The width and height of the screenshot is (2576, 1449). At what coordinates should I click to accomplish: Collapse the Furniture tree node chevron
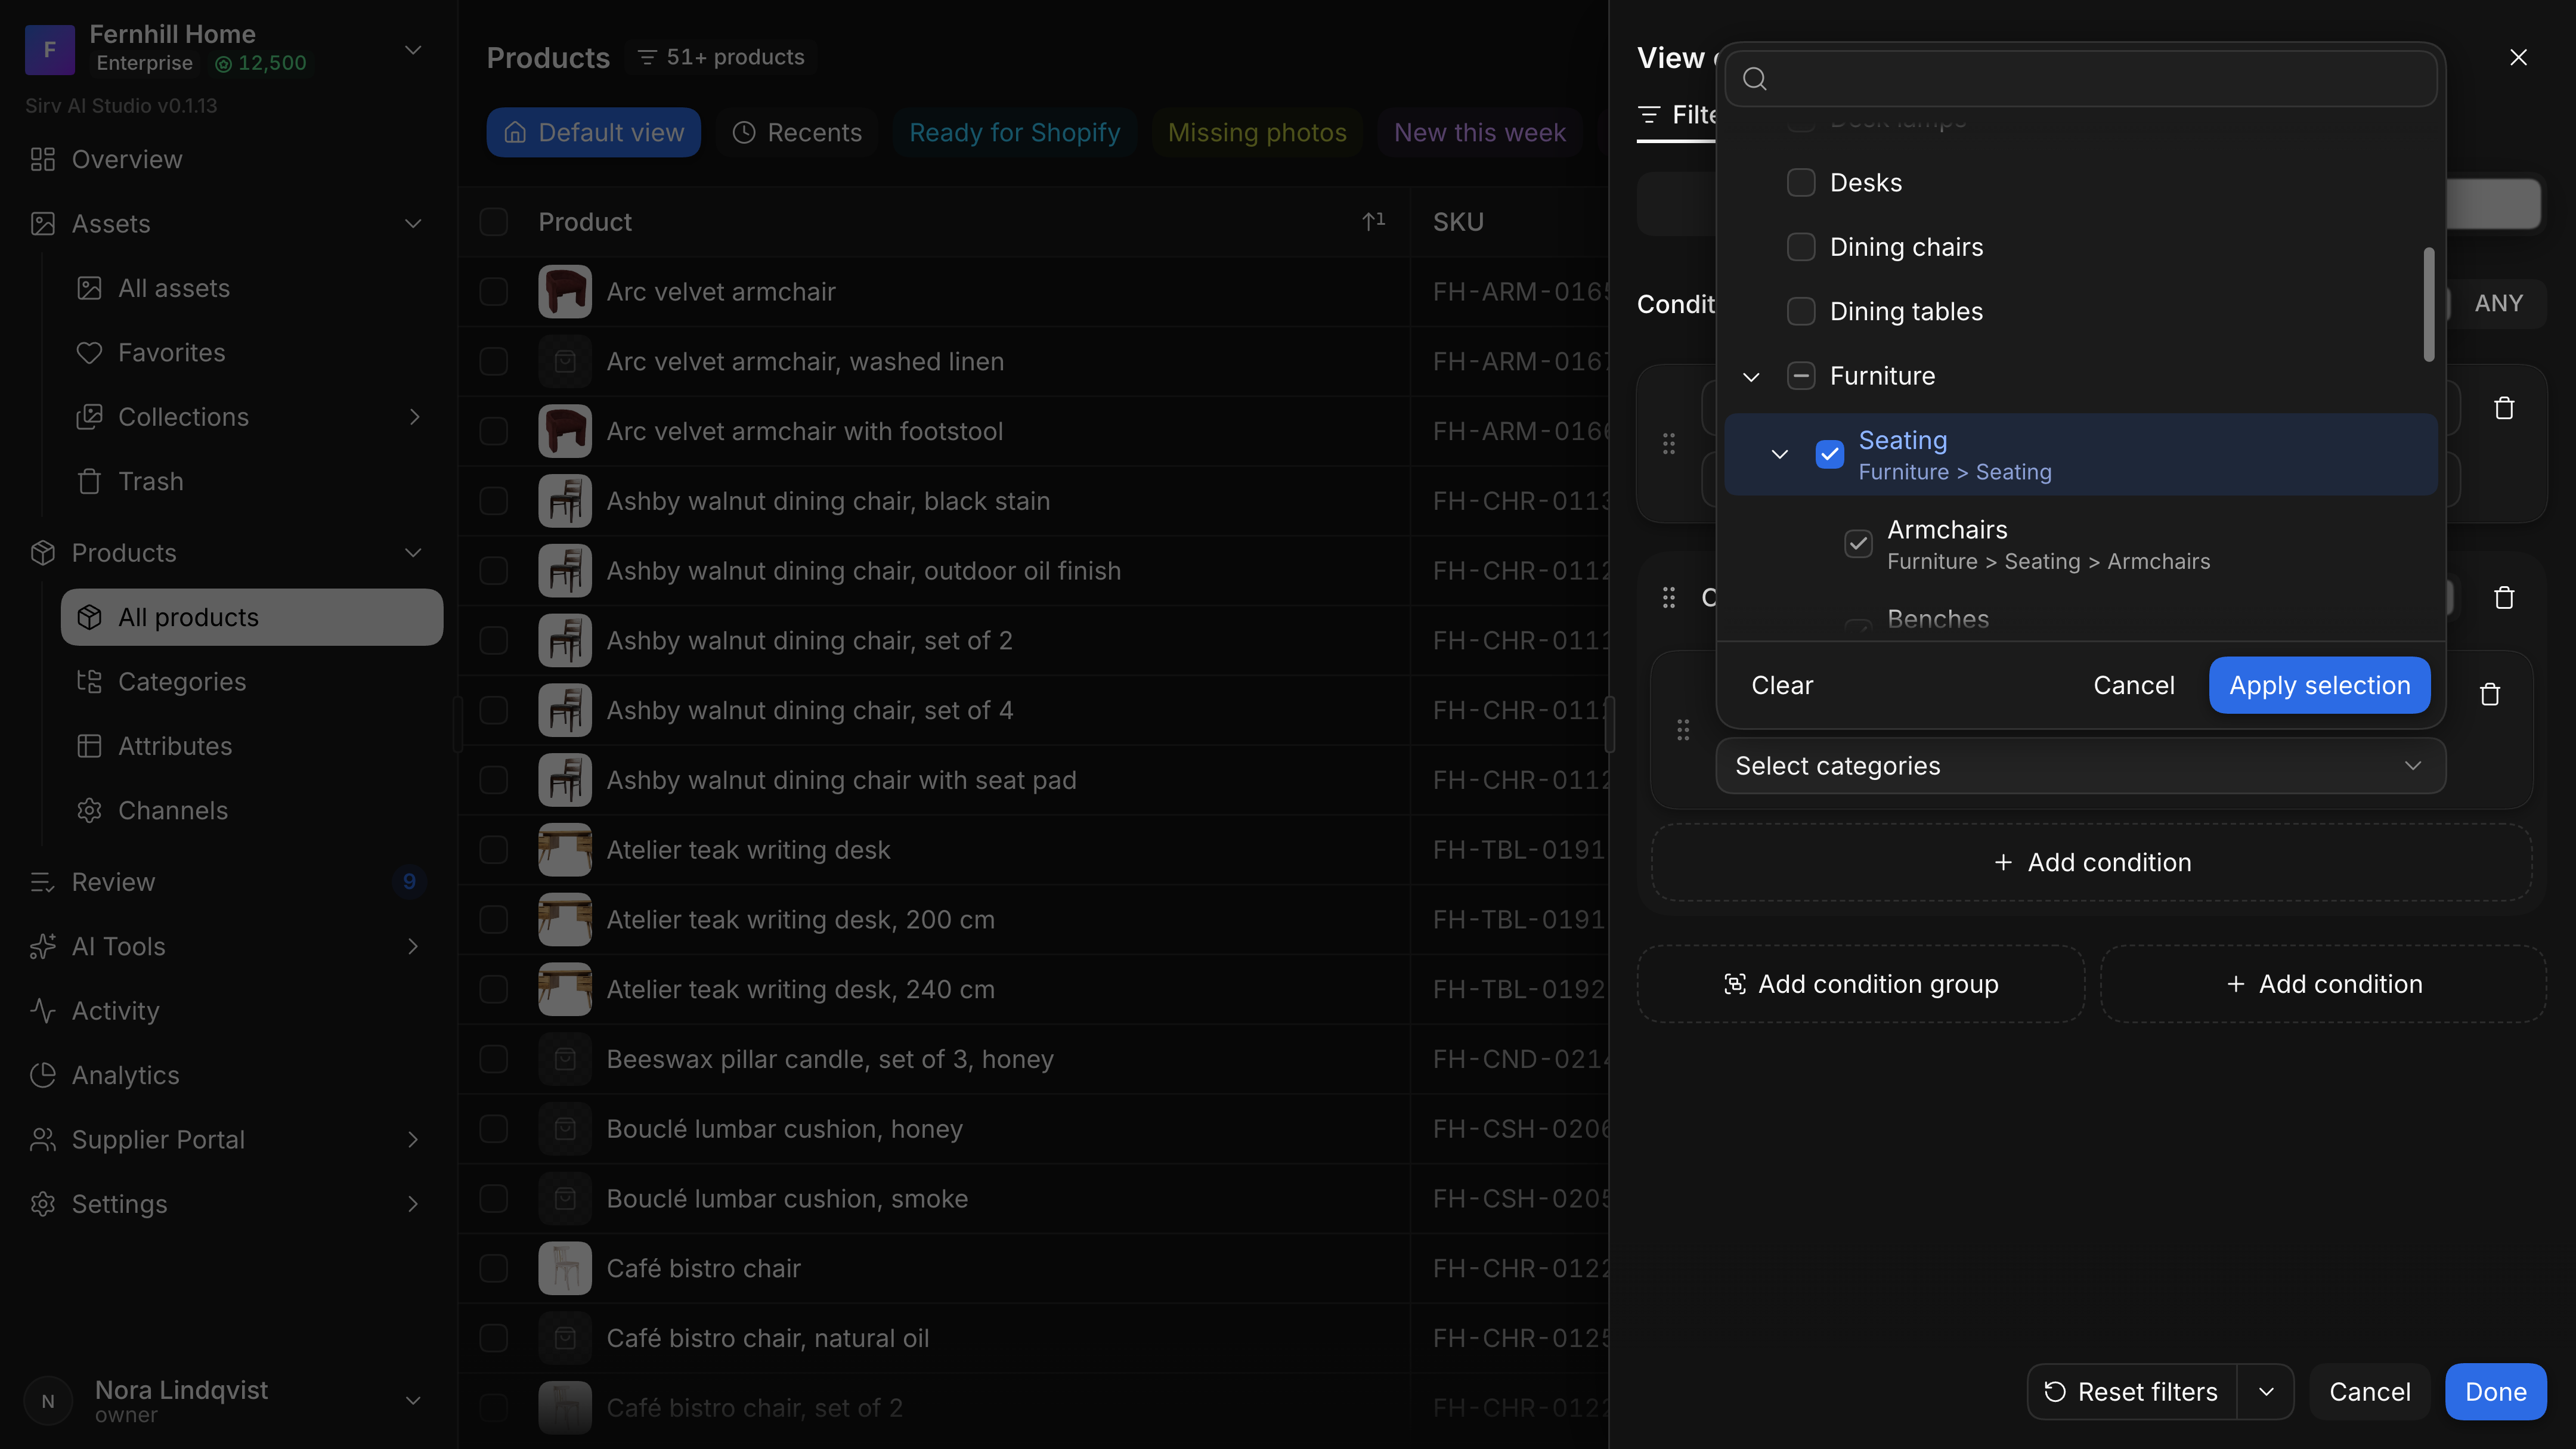point(1751,377)
